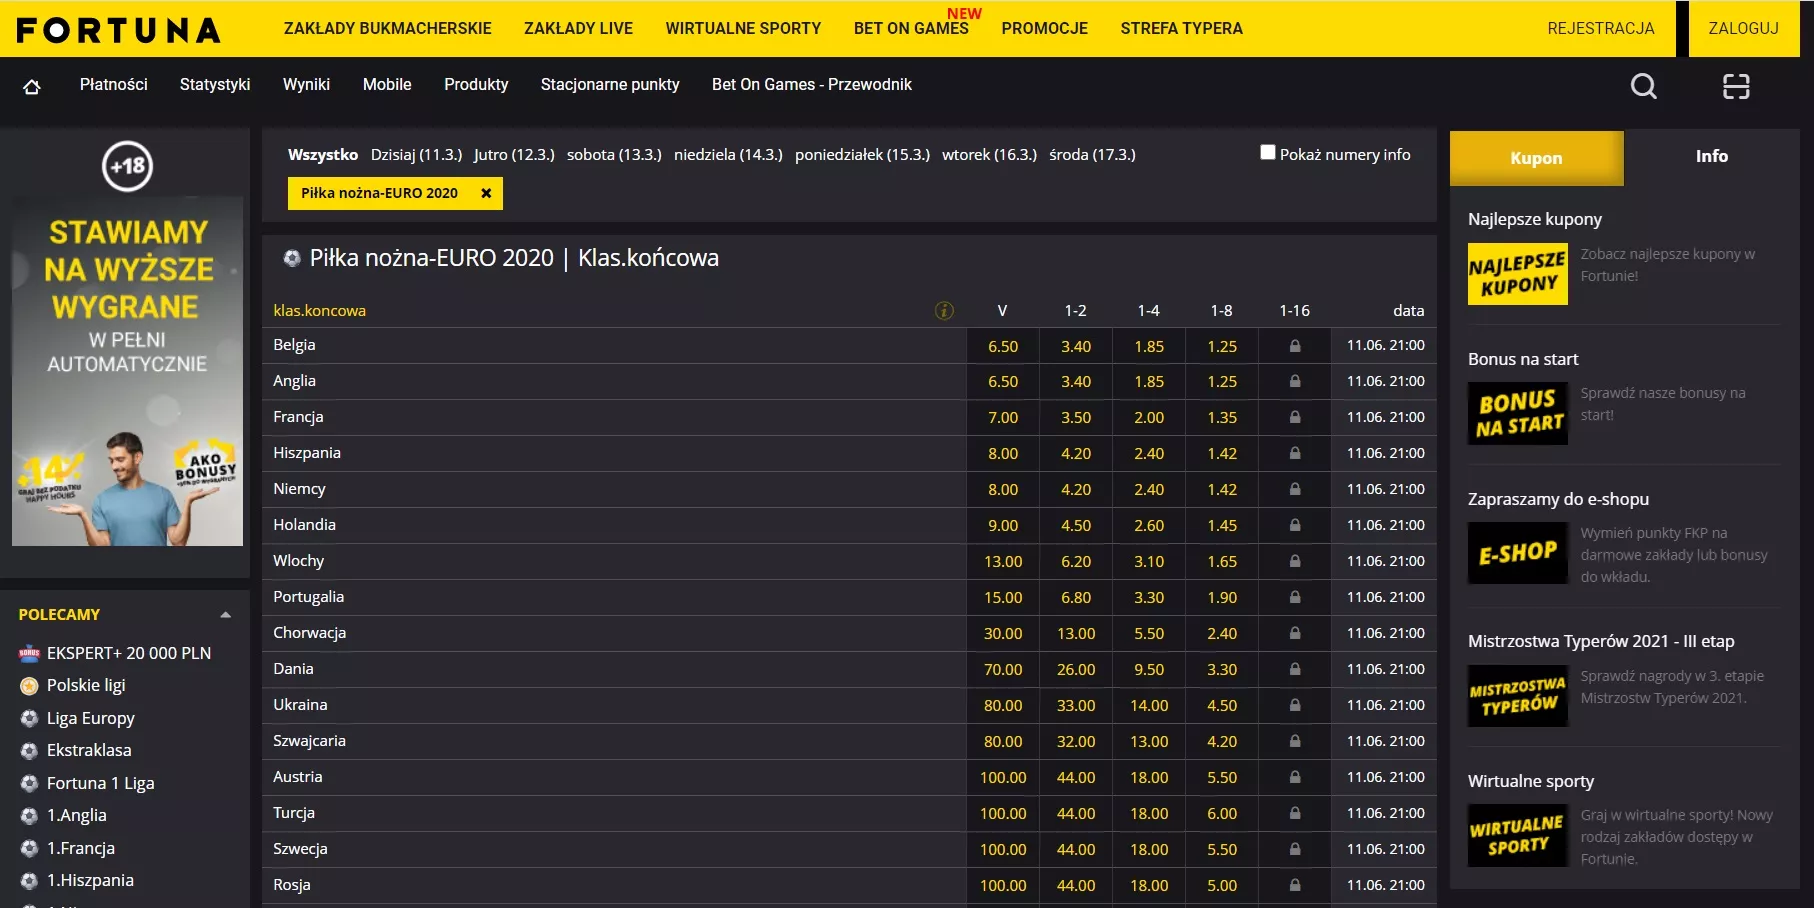
Task: Select Holandia winner odds 9.00
Action: (x=1003, y=526)
